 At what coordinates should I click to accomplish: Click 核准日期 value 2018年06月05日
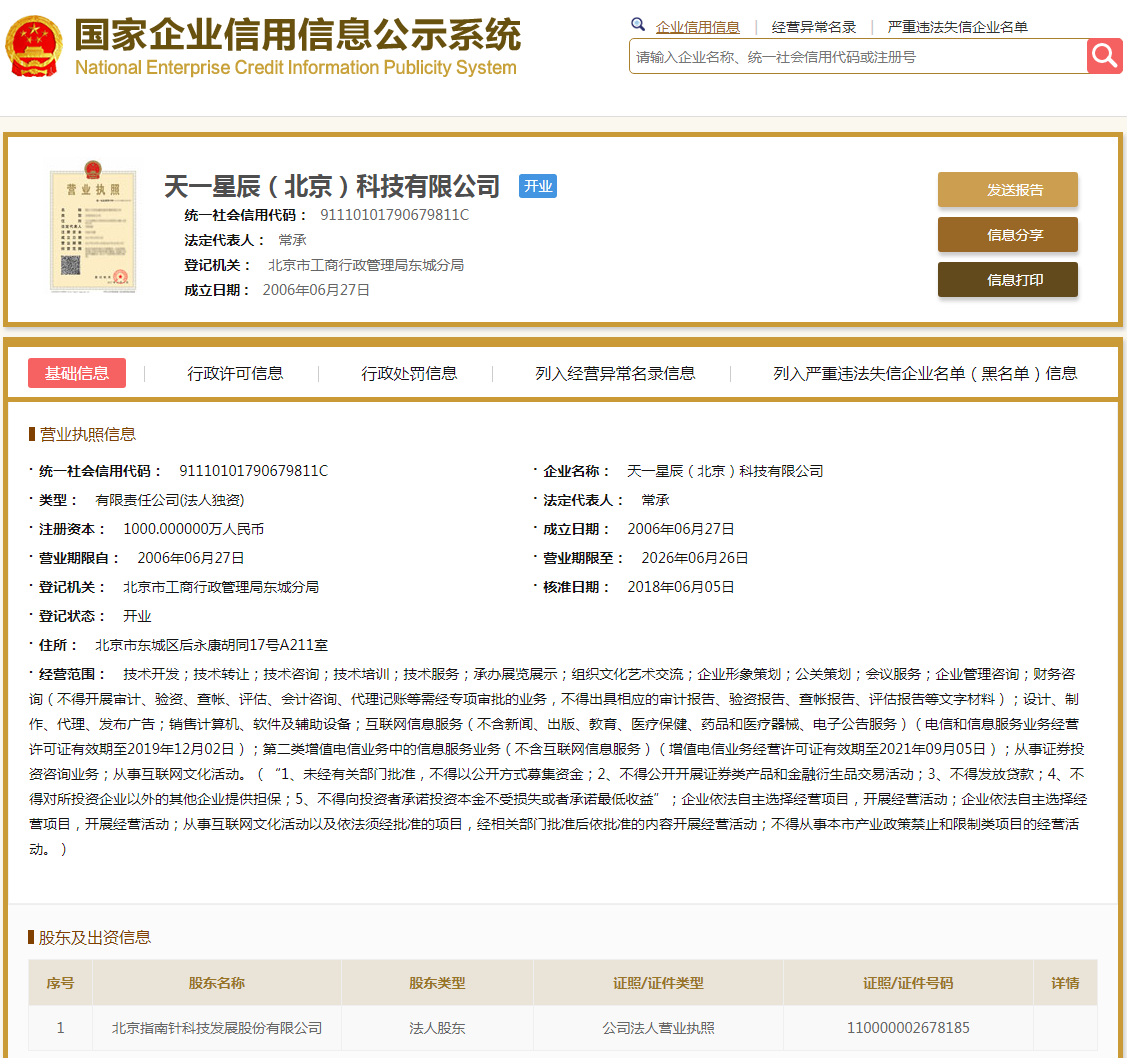(x=681, y=586)
